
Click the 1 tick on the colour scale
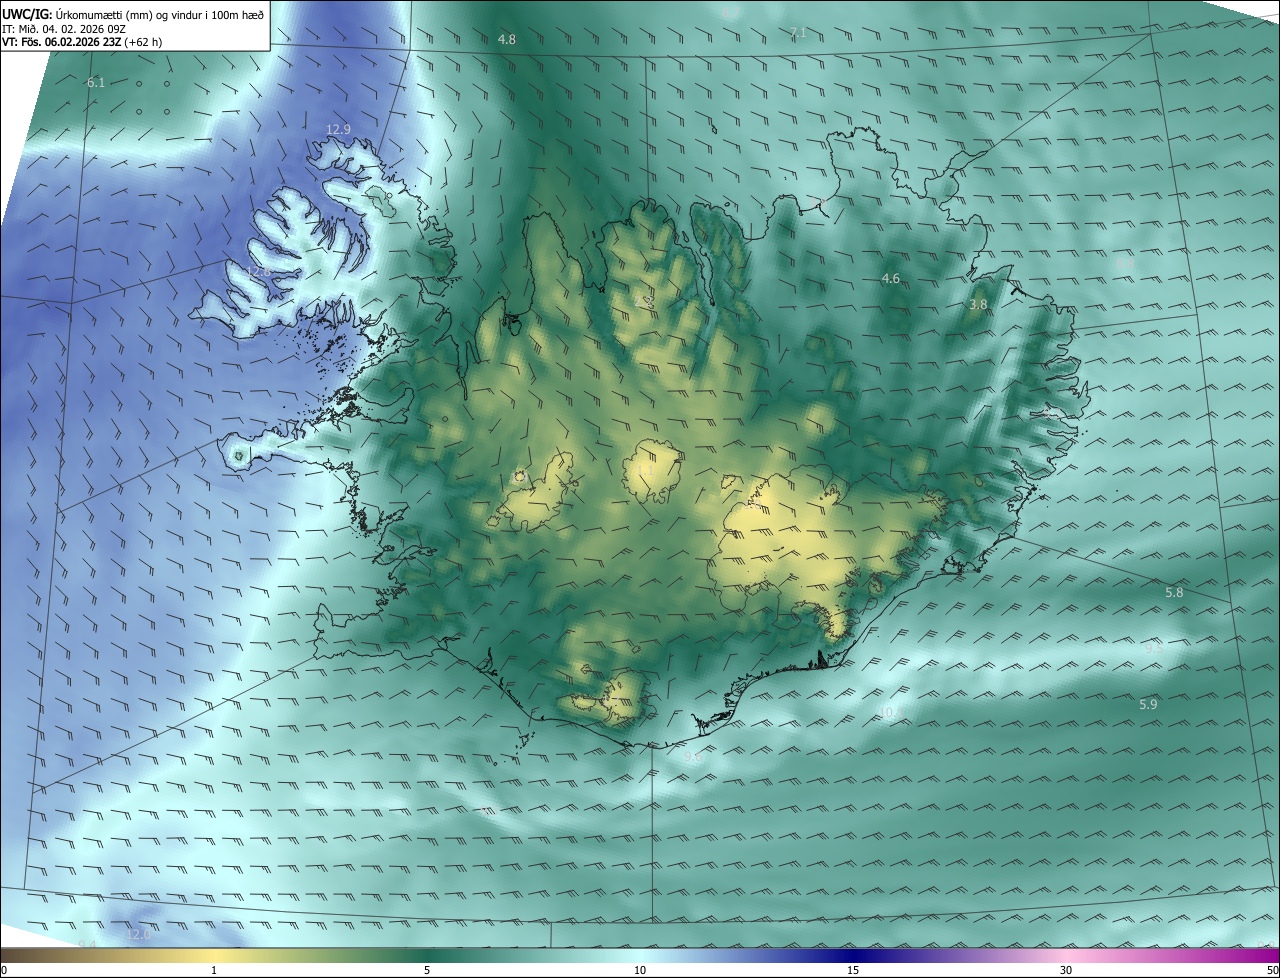[214, 970]
